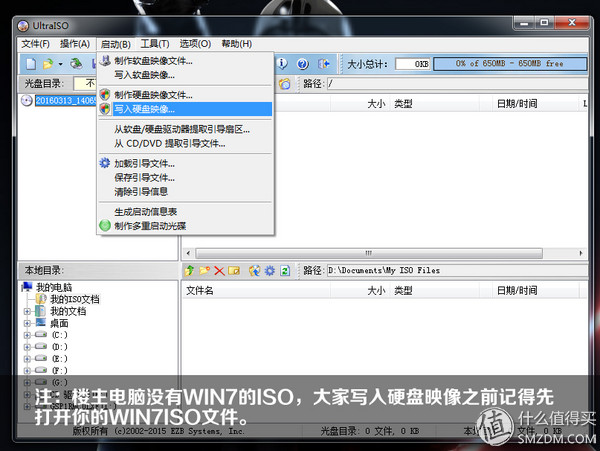Click the upper 路径 field showing /
The image size is (600, 451).
tap(457, 84)
